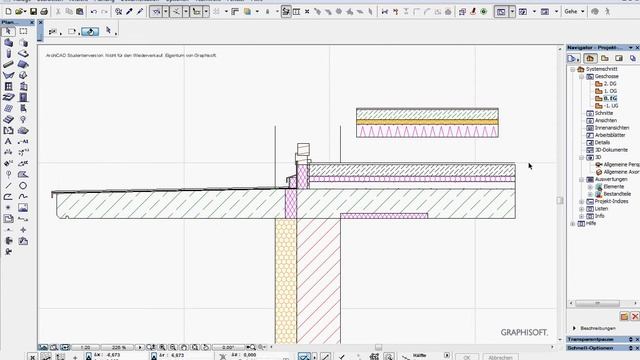Select the Door tool in toolbox
The height and width of the screenshot is (360, 640).
[x=23, y=98]
